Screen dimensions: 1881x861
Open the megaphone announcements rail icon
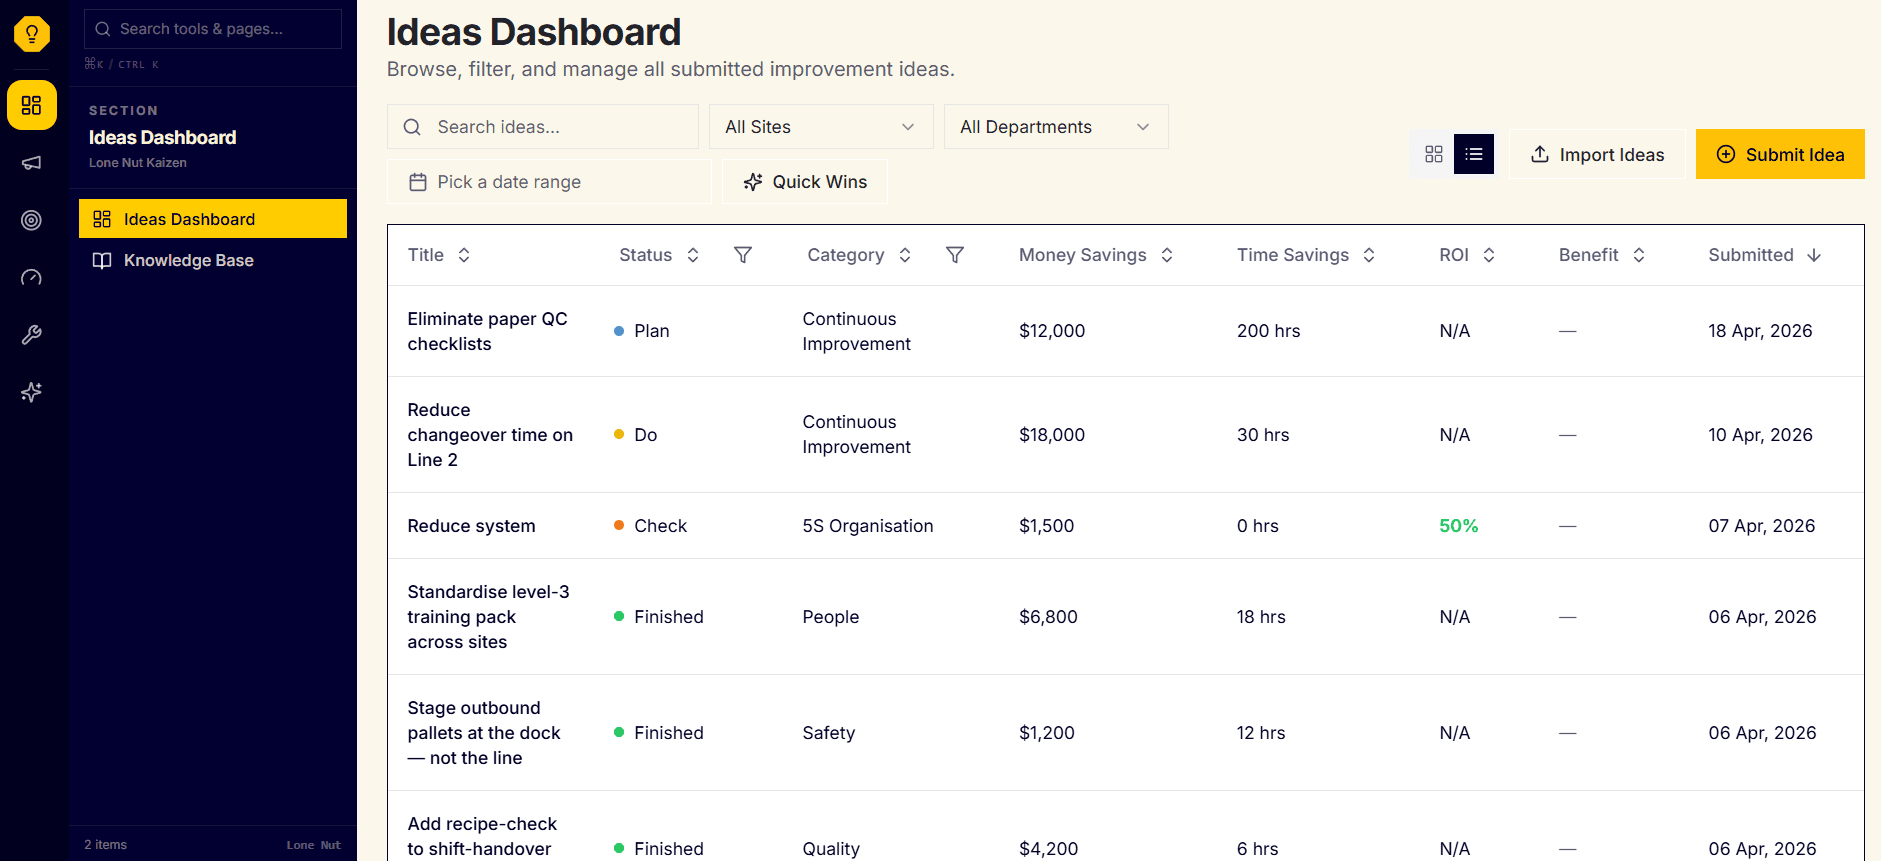(x=32, y=163)
